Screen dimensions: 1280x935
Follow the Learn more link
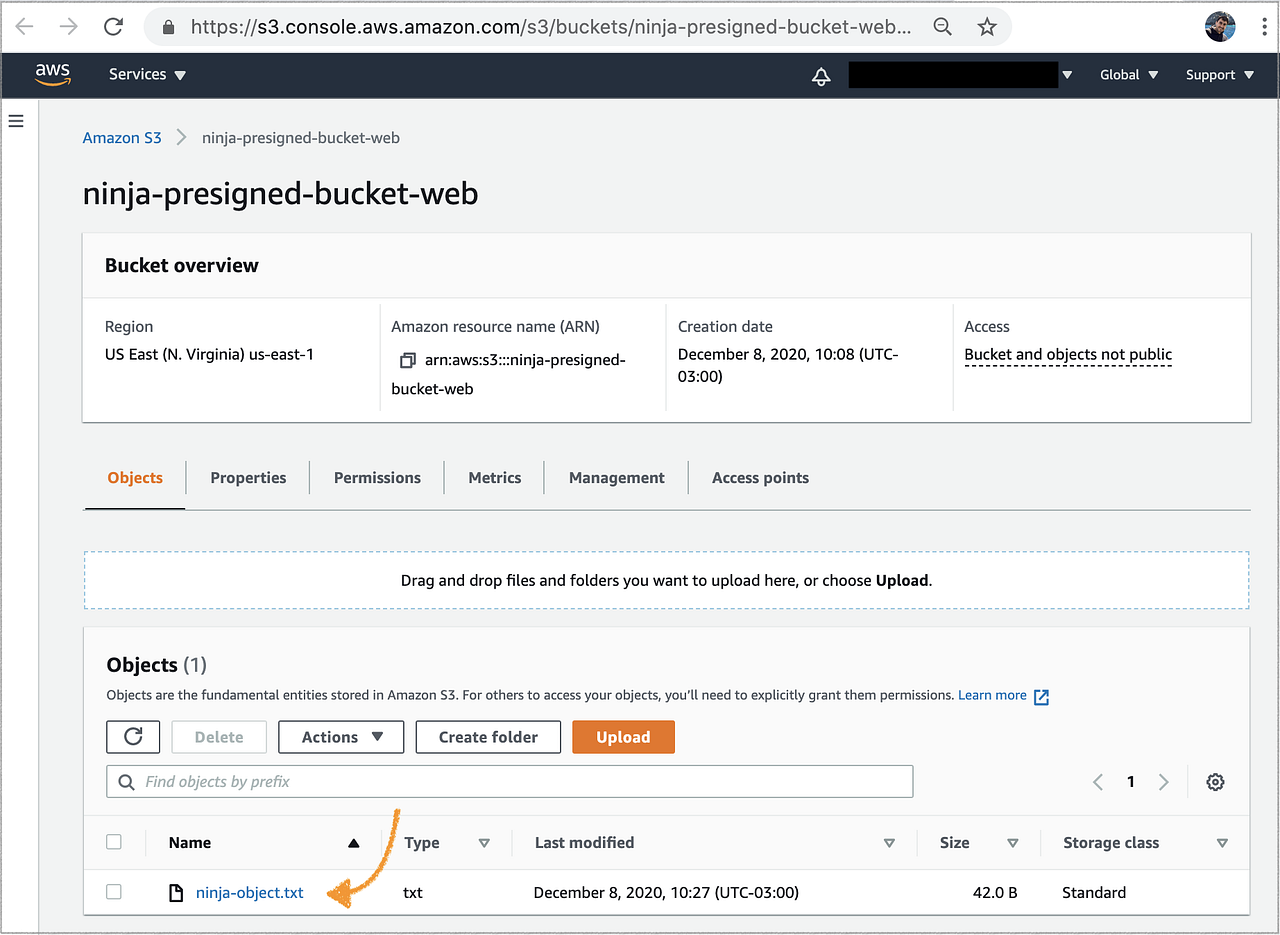[x=993, y=694]
